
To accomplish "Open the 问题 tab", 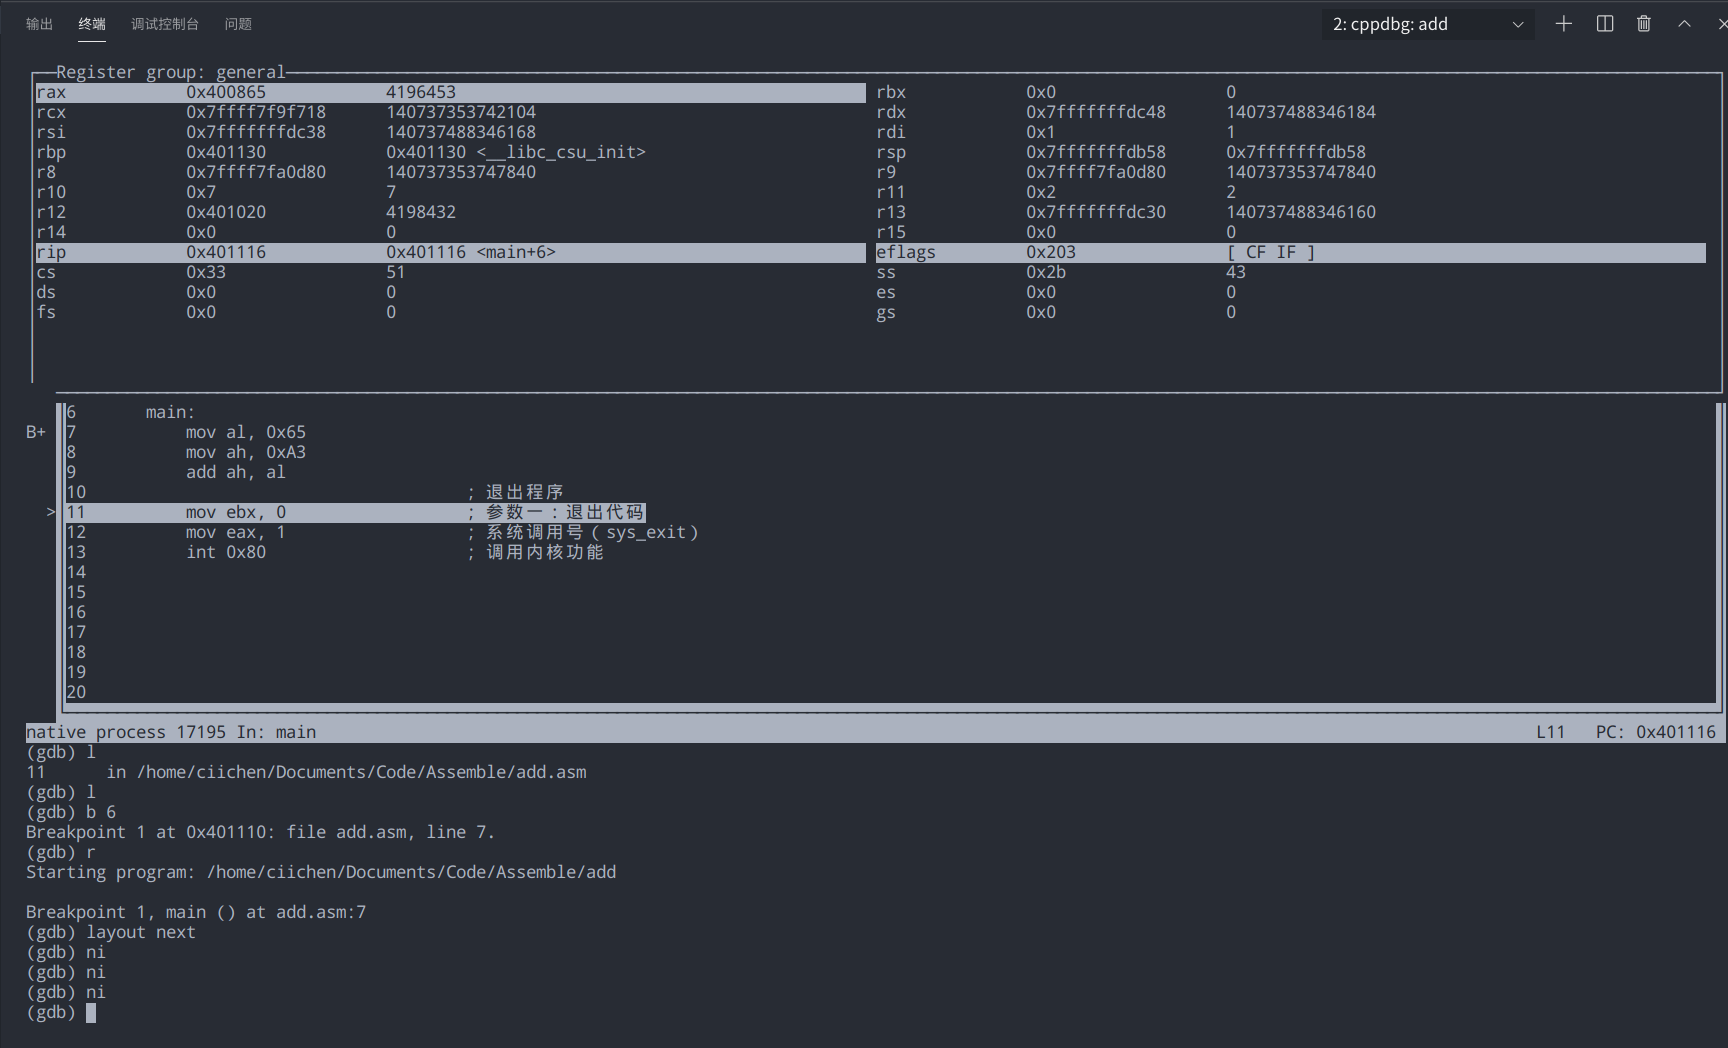I will pyautogui.click(x=238, y=23).
